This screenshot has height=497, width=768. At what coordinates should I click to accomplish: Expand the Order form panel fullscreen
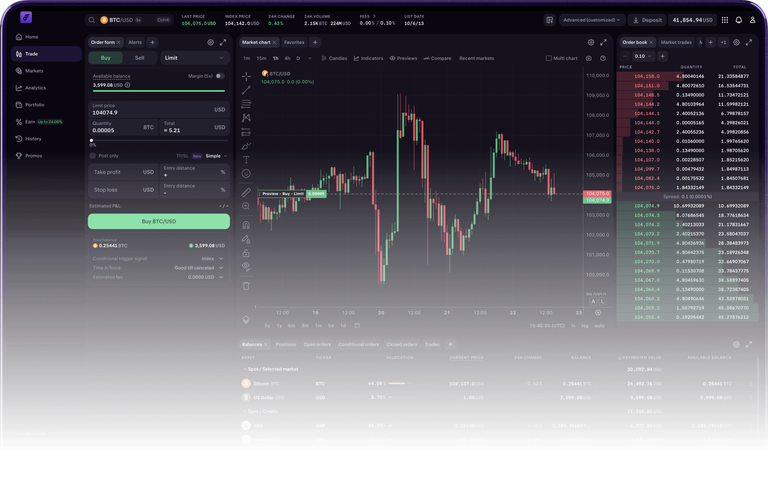(x=223, y=43)
